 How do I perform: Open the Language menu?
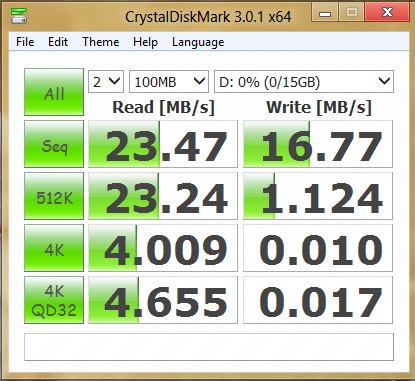tap(198, 42)
